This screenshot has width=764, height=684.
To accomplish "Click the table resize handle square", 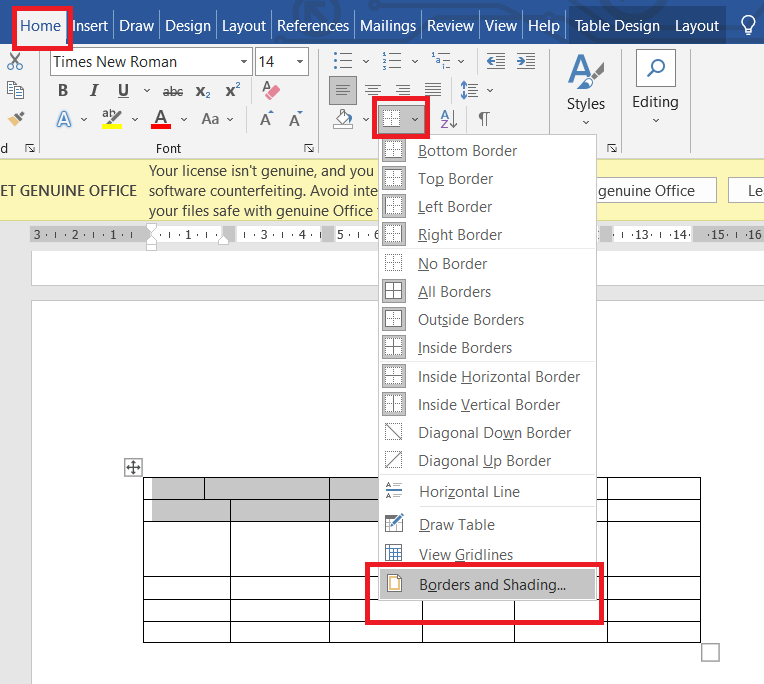I will coord(710,652).
